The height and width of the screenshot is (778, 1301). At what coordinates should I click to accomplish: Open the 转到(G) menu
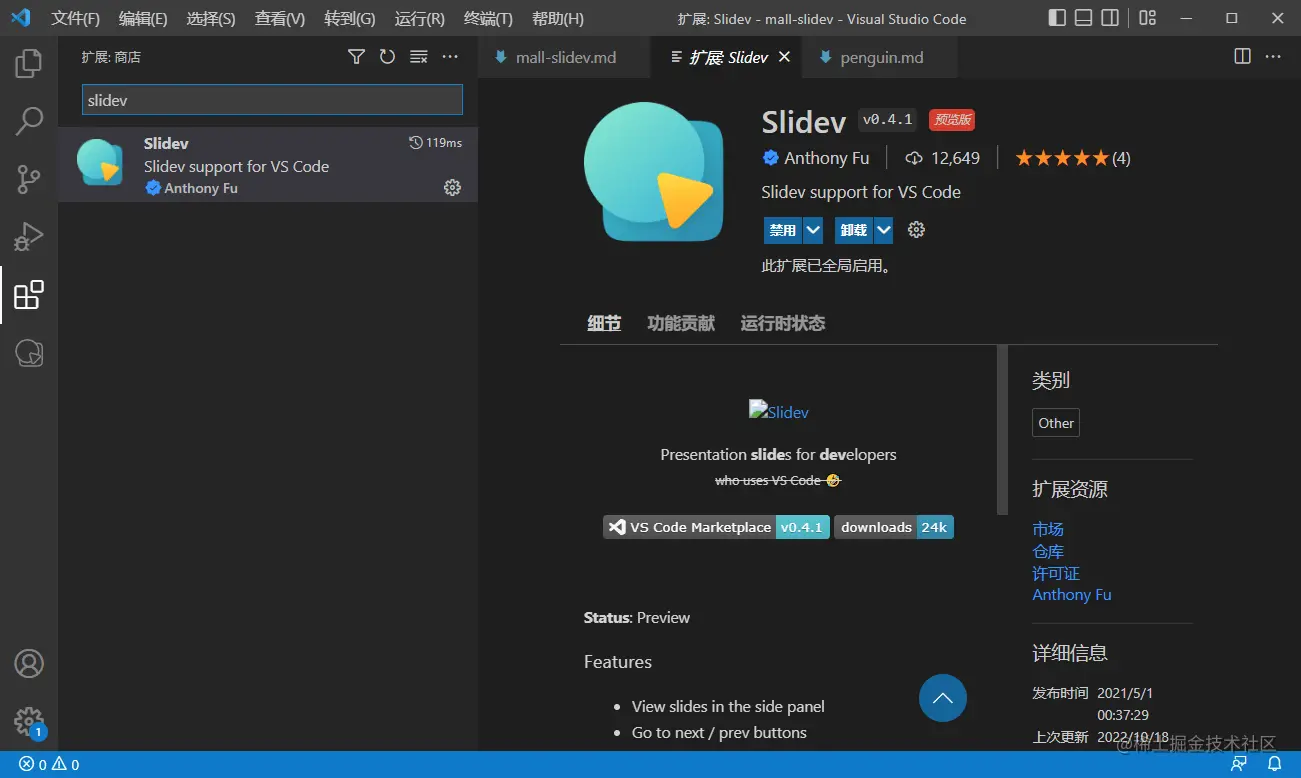point(350,18)
